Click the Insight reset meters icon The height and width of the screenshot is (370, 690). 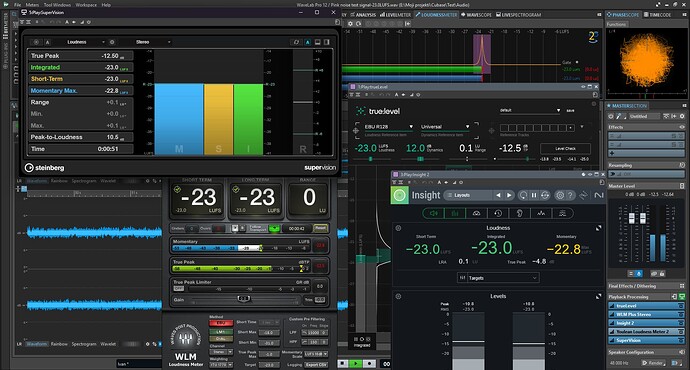(x=523, y=195)
